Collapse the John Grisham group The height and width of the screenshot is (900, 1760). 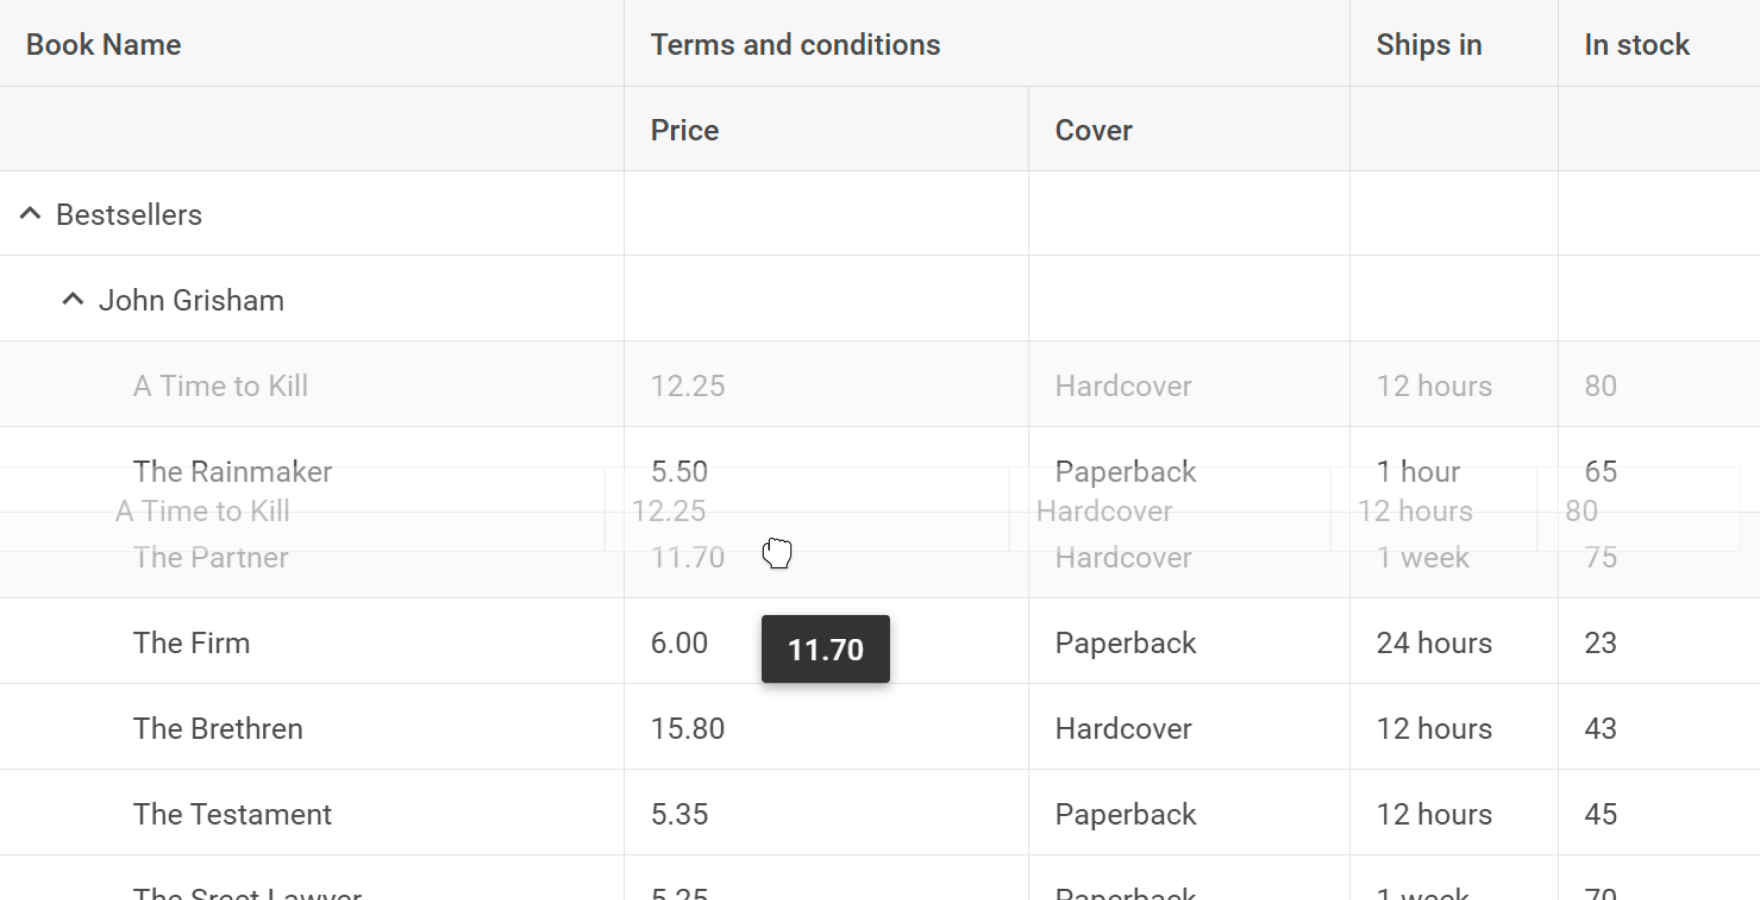tap(72, 300)
